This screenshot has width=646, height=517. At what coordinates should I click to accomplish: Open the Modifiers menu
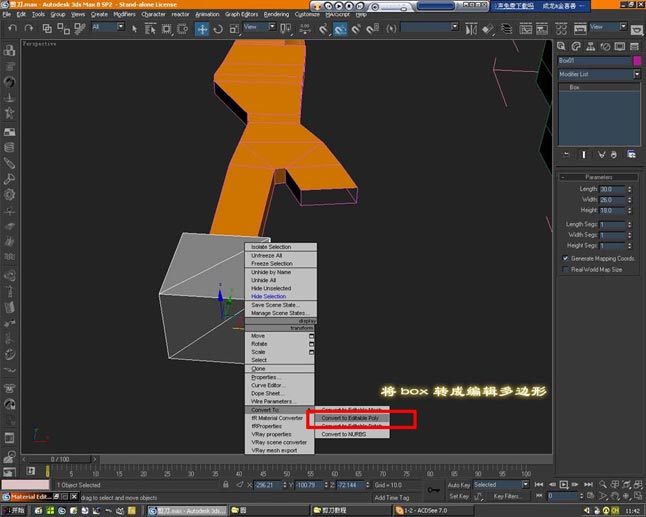tap(124, 14)
